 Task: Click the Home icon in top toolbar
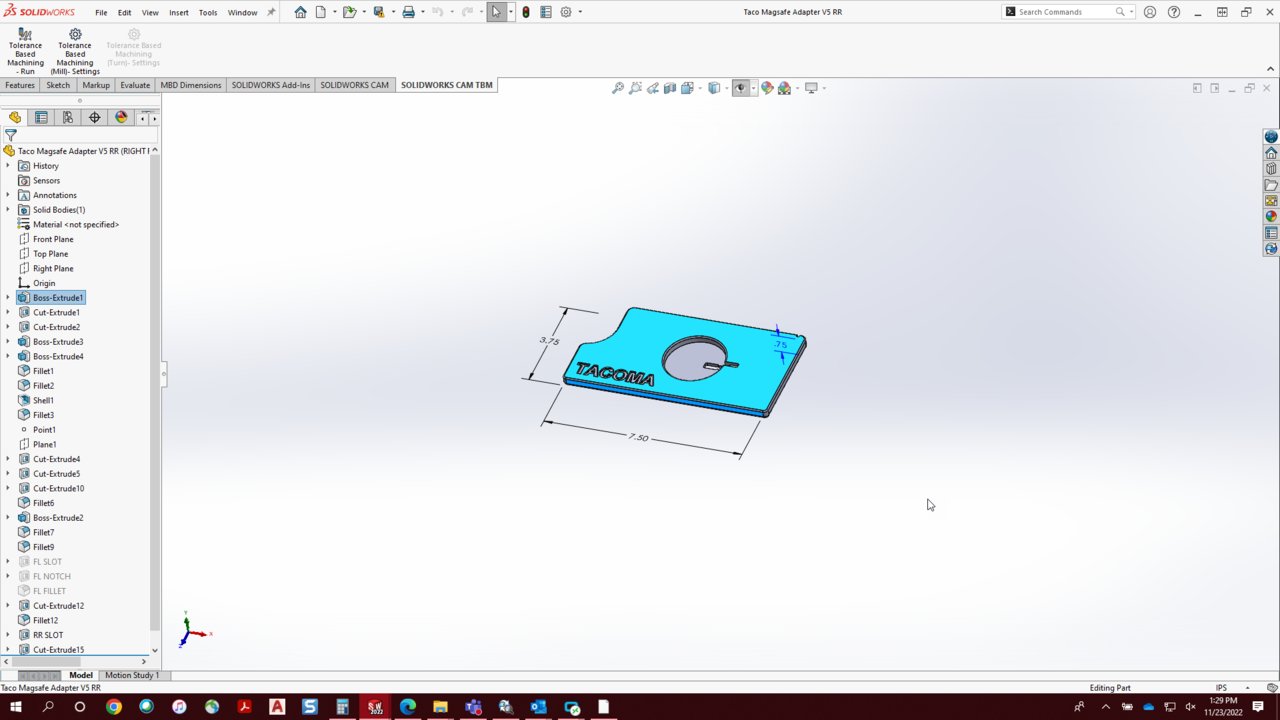(301, 12)
